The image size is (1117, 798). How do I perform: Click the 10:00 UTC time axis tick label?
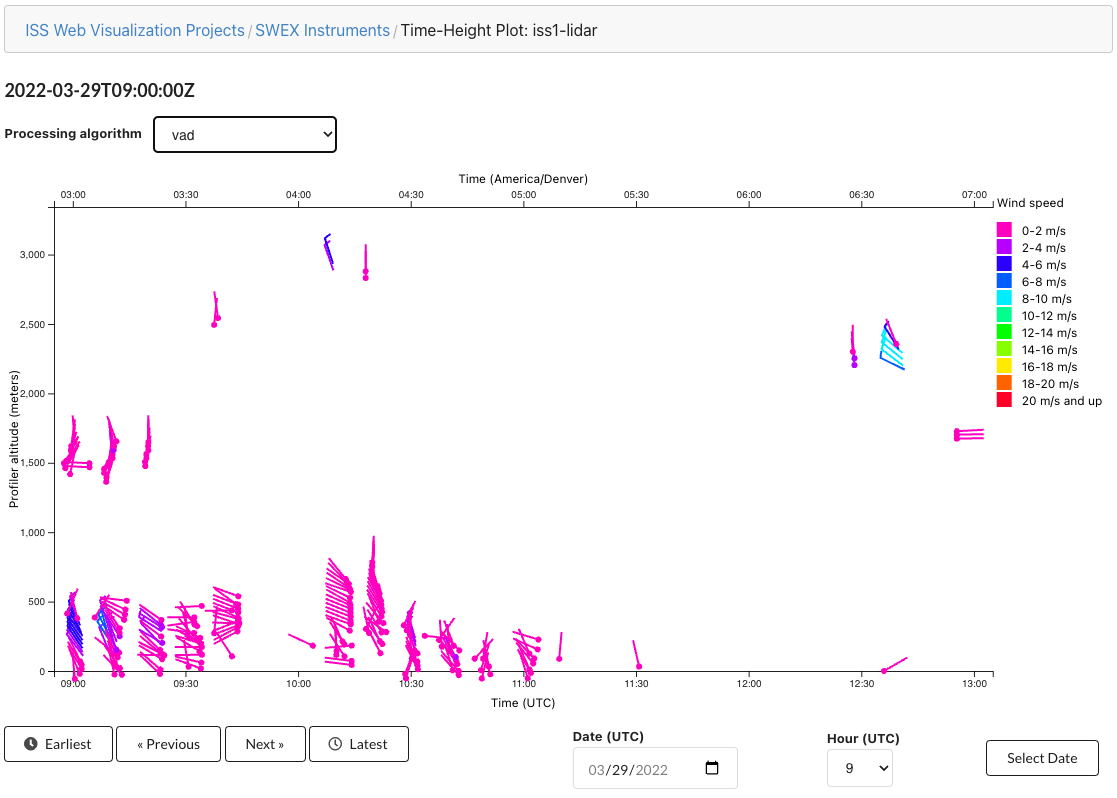click(298, 684)
